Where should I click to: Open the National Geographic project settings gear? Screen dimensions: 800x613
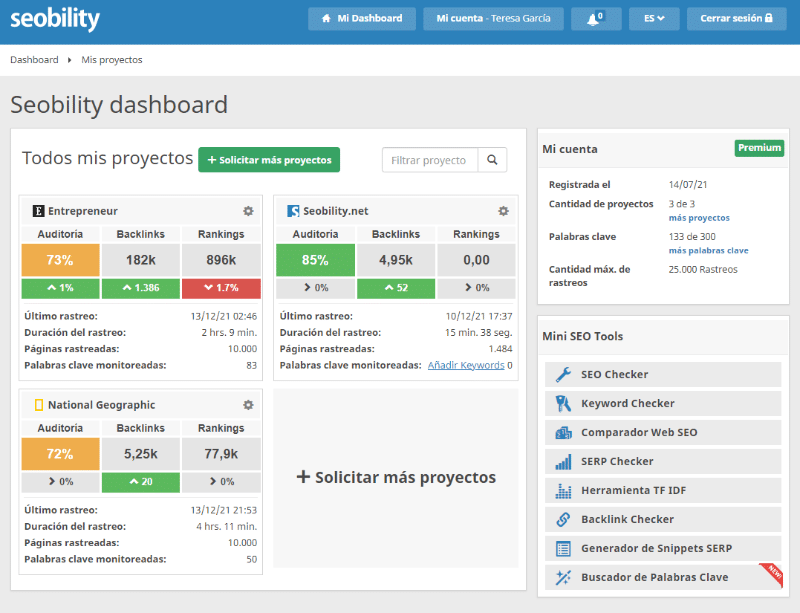(248, 405)
